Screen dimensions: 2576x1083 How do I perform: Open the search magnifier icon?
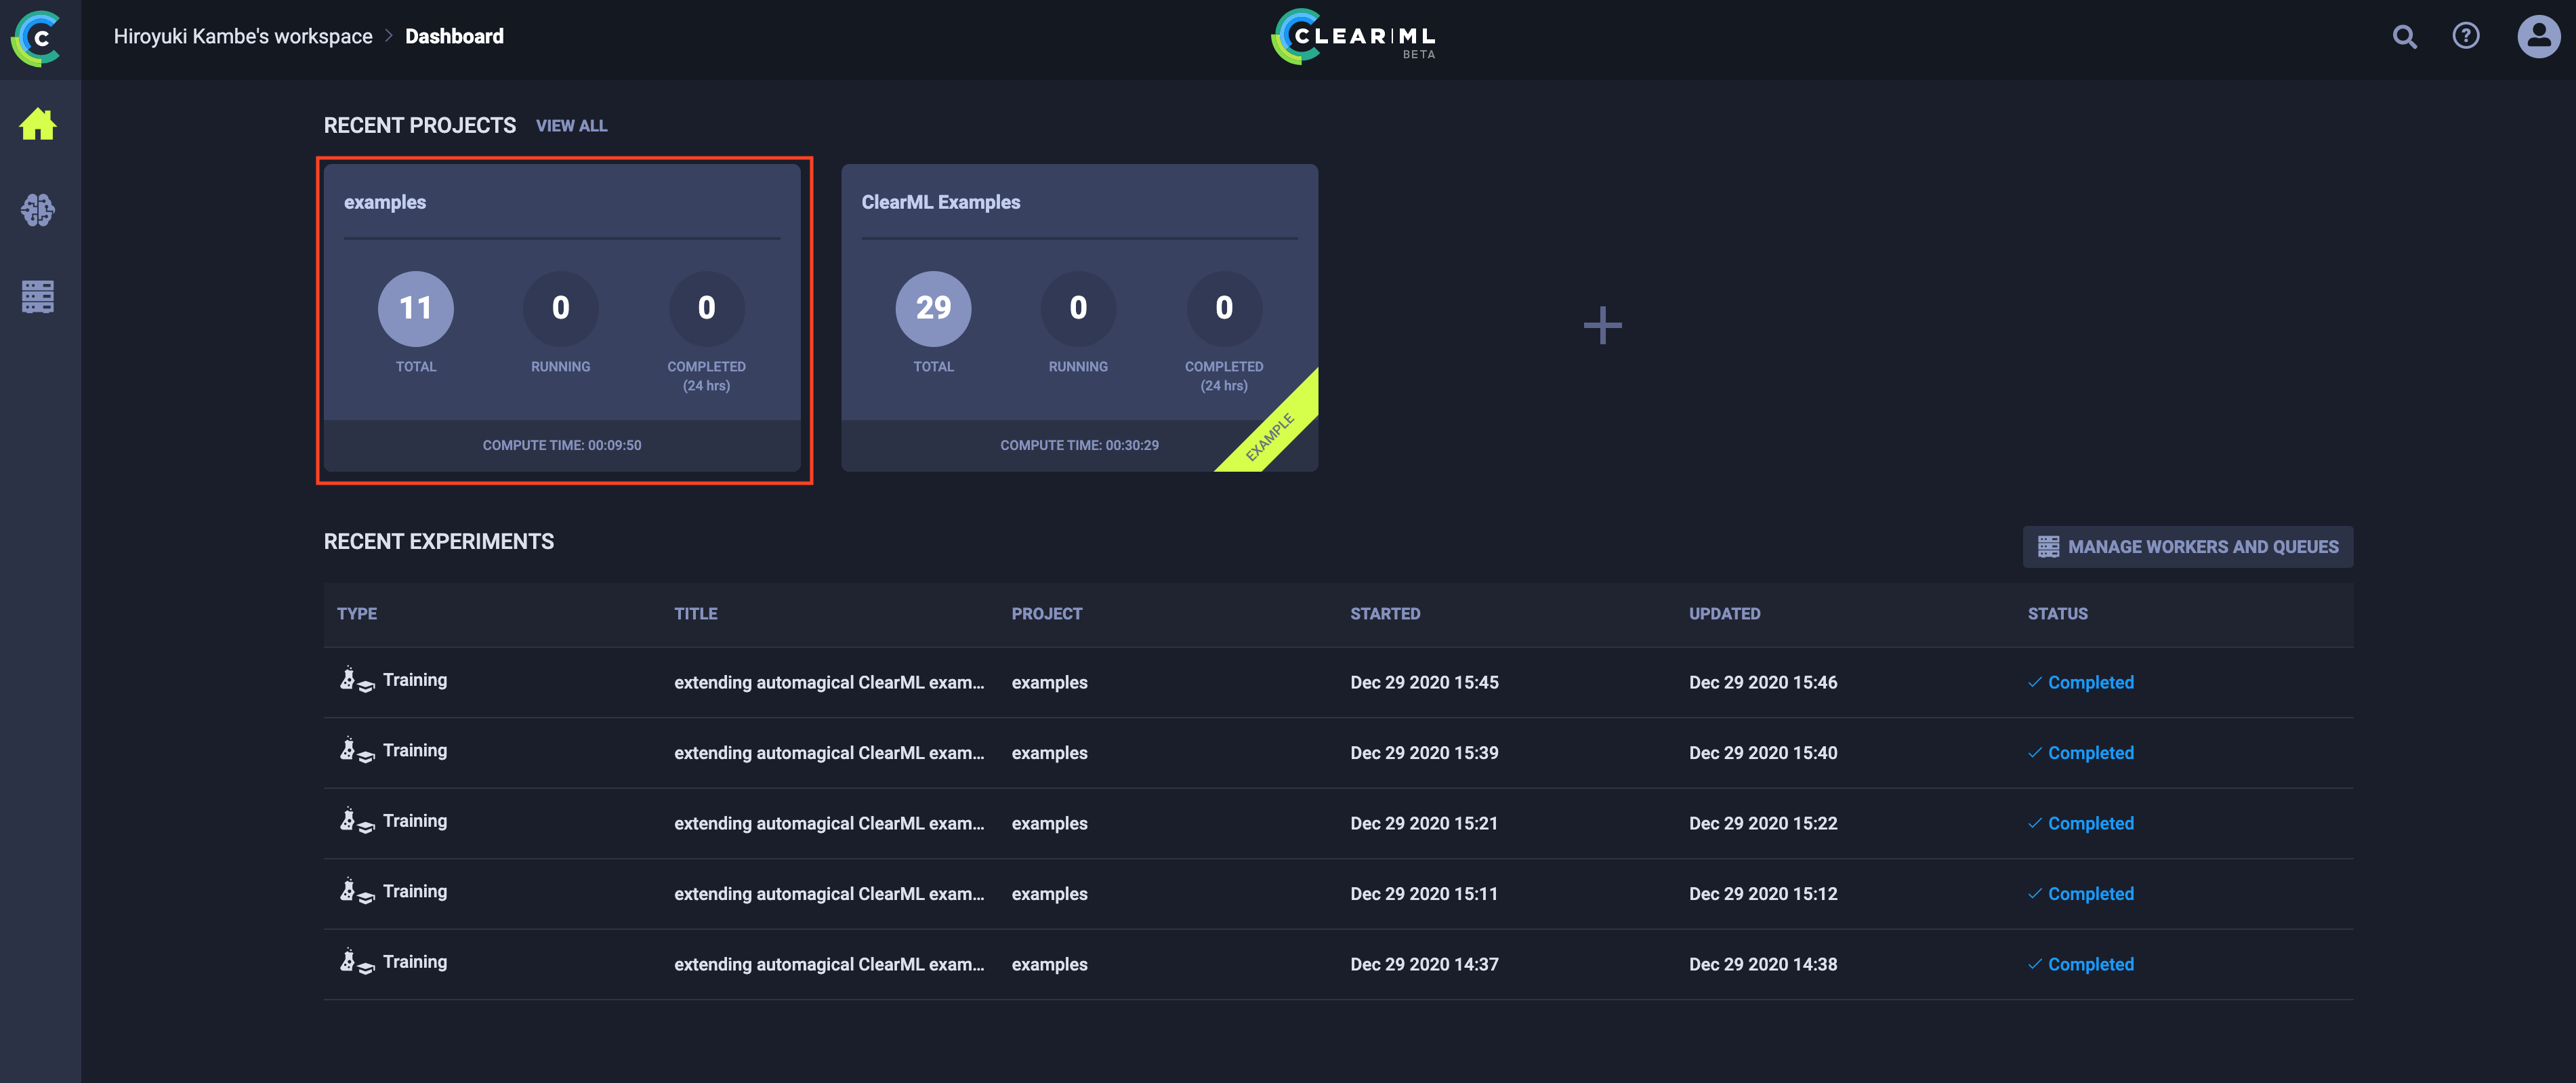pos(2405,37)
